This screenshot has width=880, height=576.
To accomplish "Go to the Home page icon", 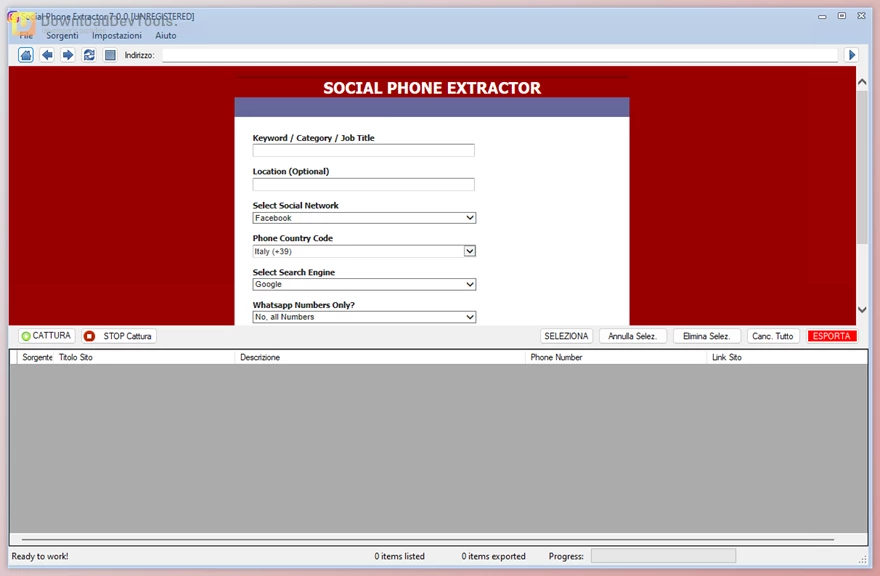I will point(26,55).
